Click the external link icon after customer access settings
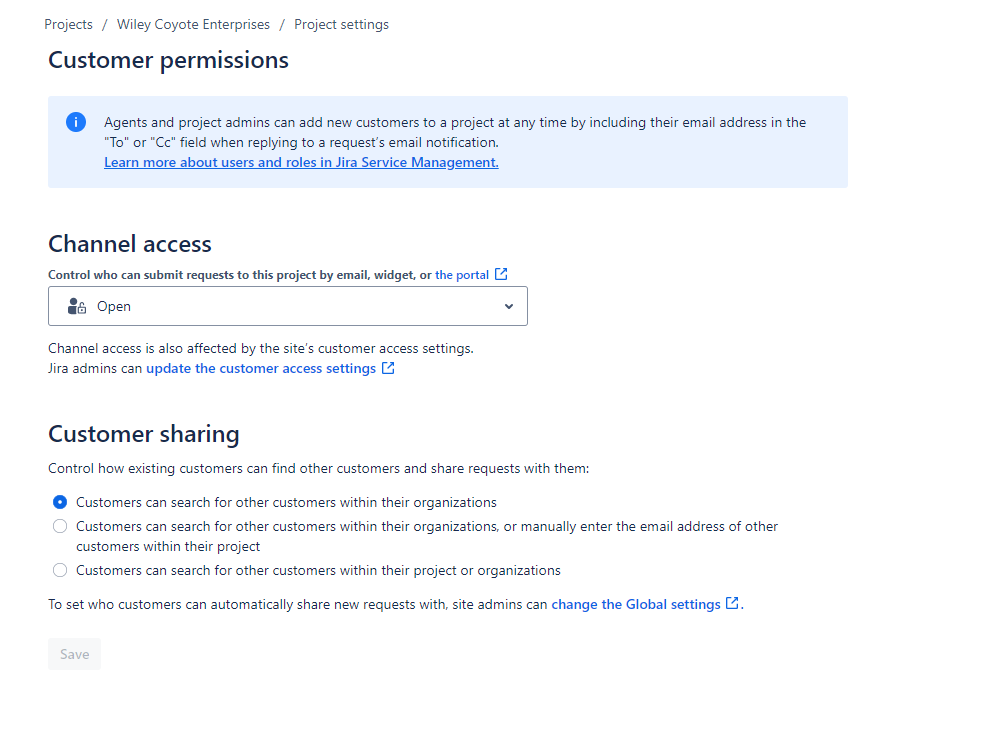This screenshot has width=997, height=738. click(x=388, y=368)
